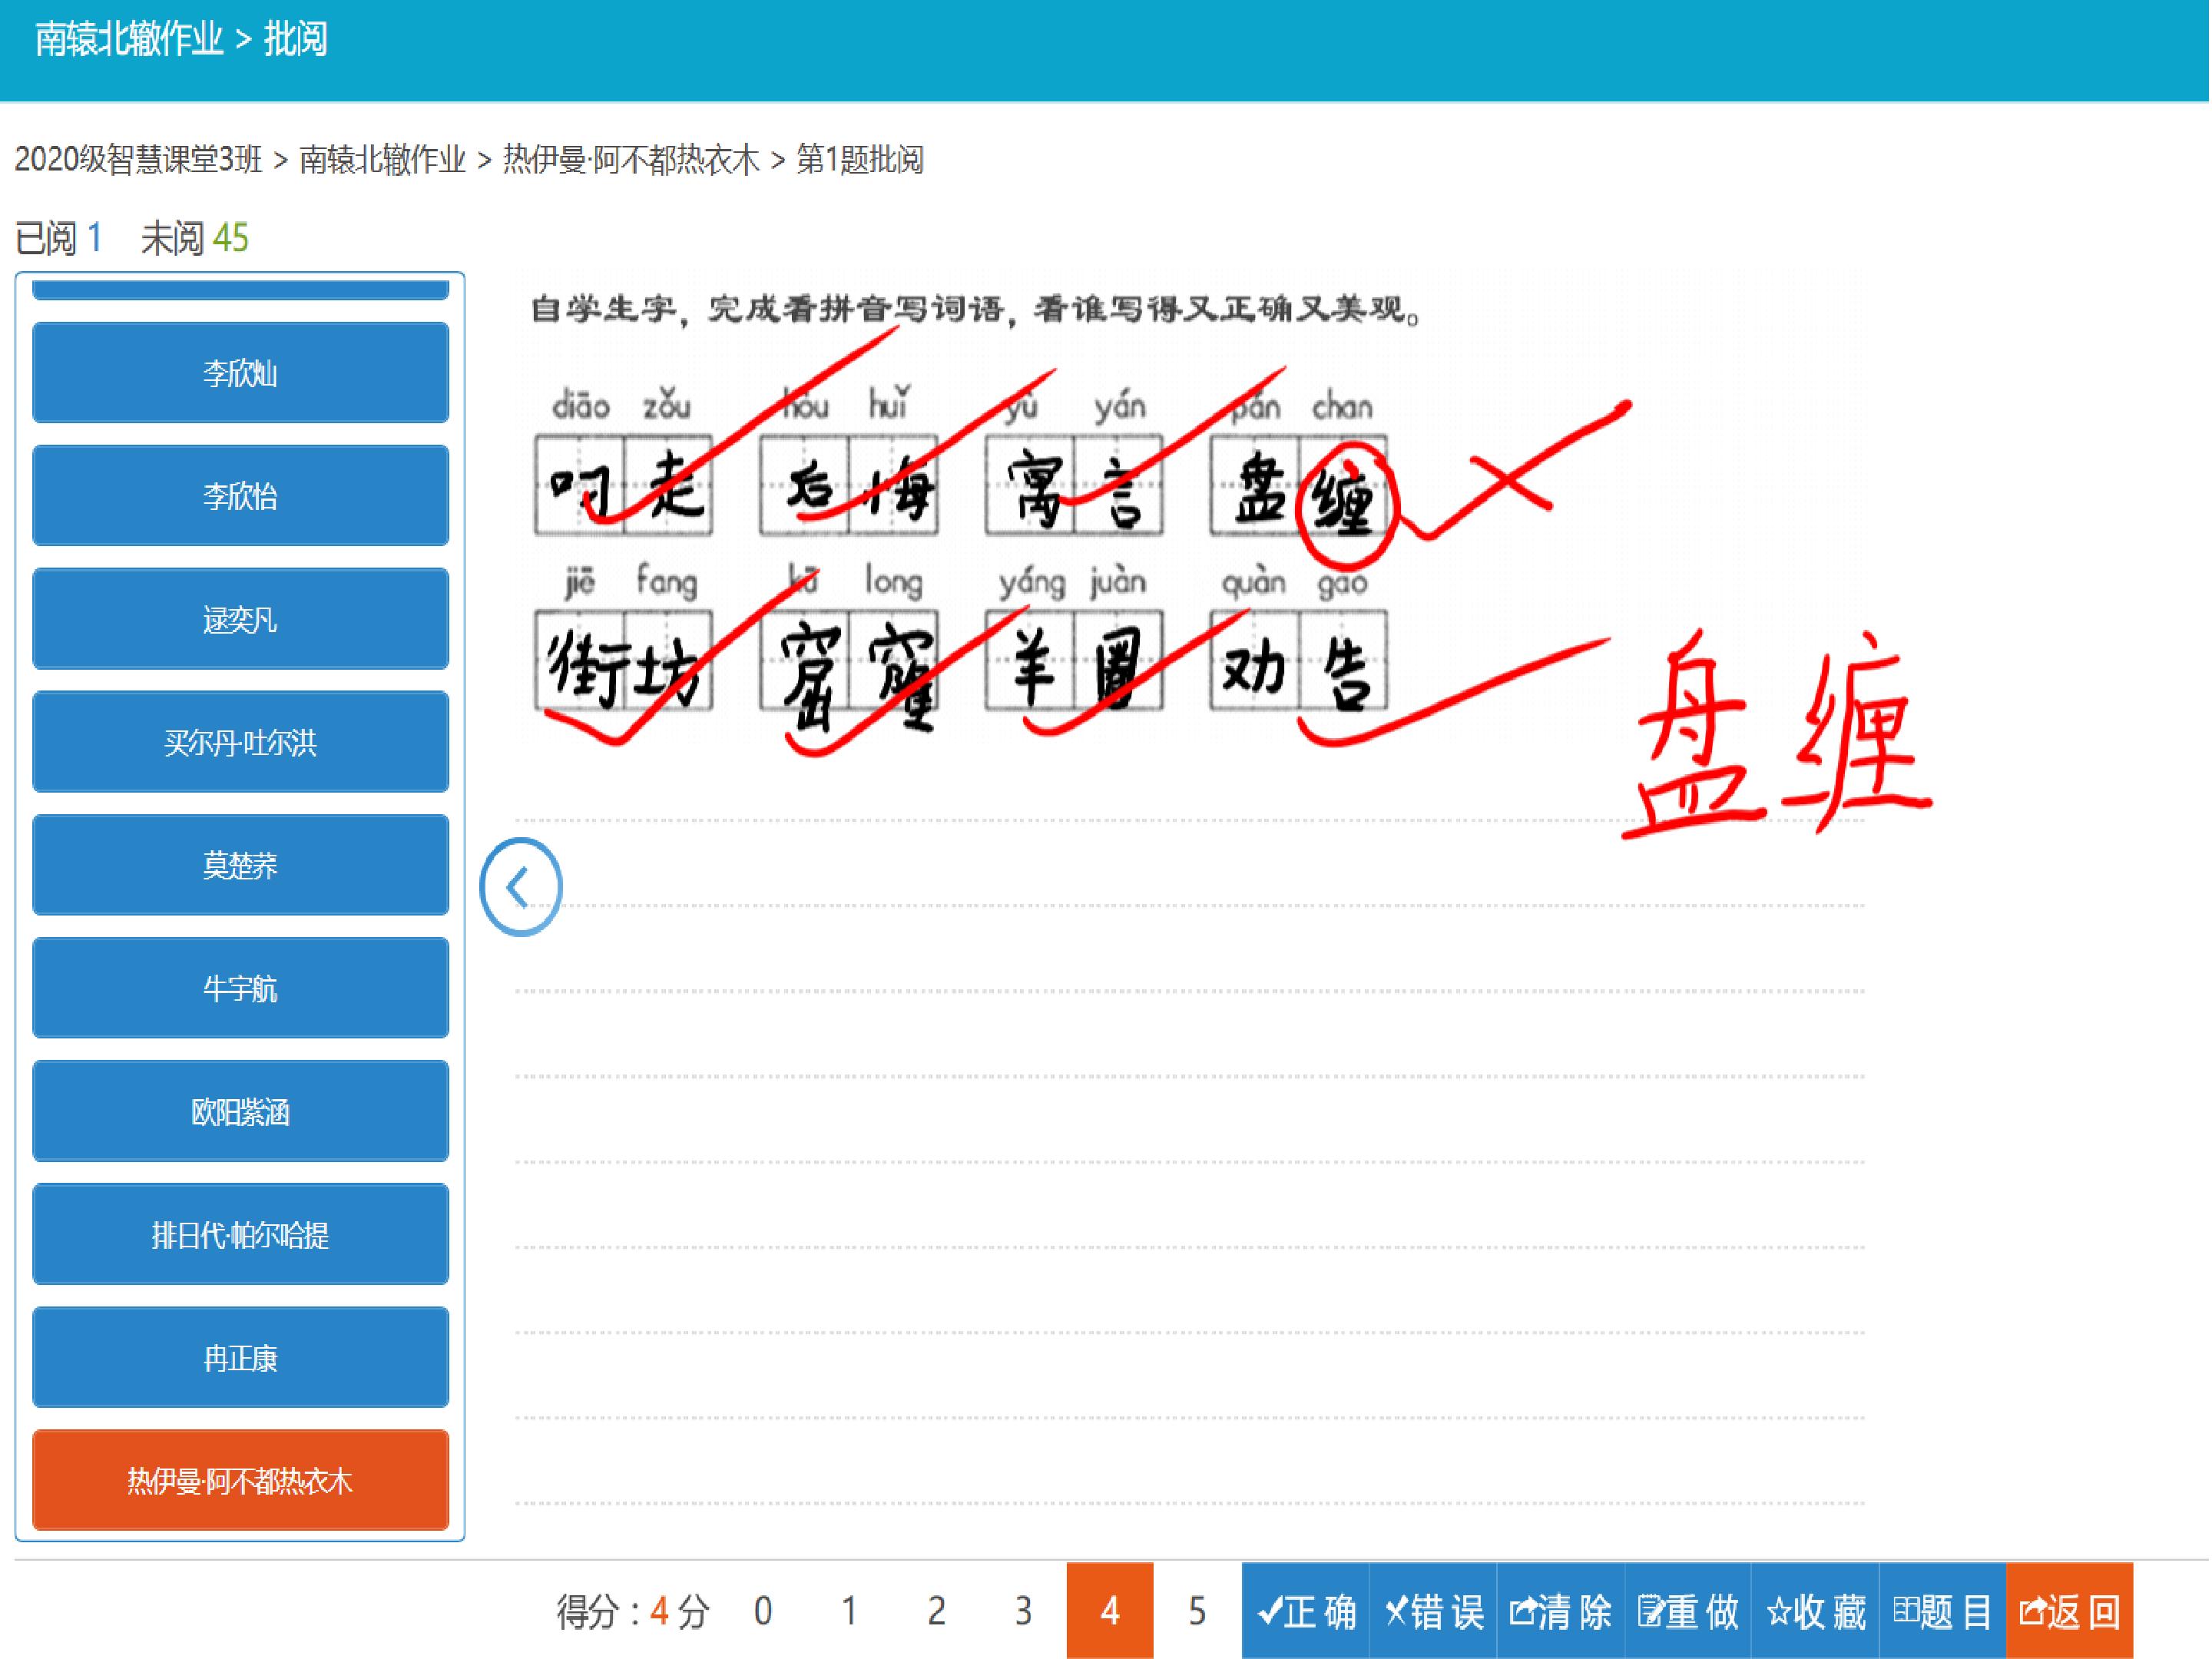Select student 冉正康 in the list

pos(240,1357)
